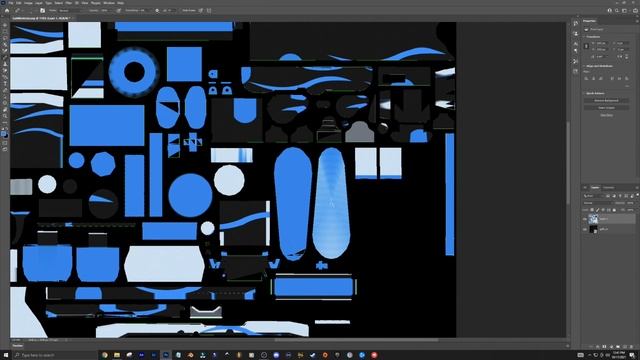Select the Lasso tool
Viewport: 640px width, 360px height.
[5, 38]
